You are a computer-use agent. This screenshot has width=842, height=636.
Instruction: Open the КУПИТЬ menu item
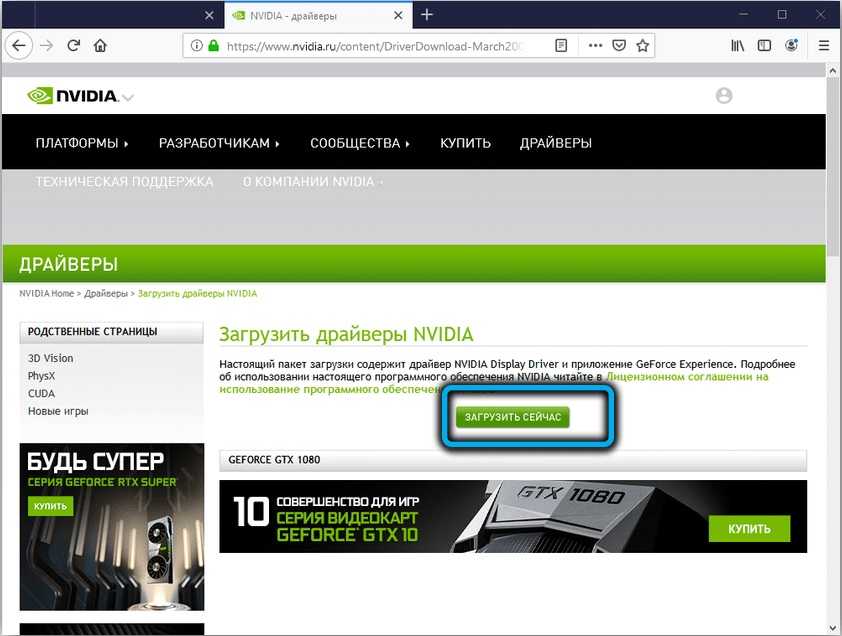point(465,143)
